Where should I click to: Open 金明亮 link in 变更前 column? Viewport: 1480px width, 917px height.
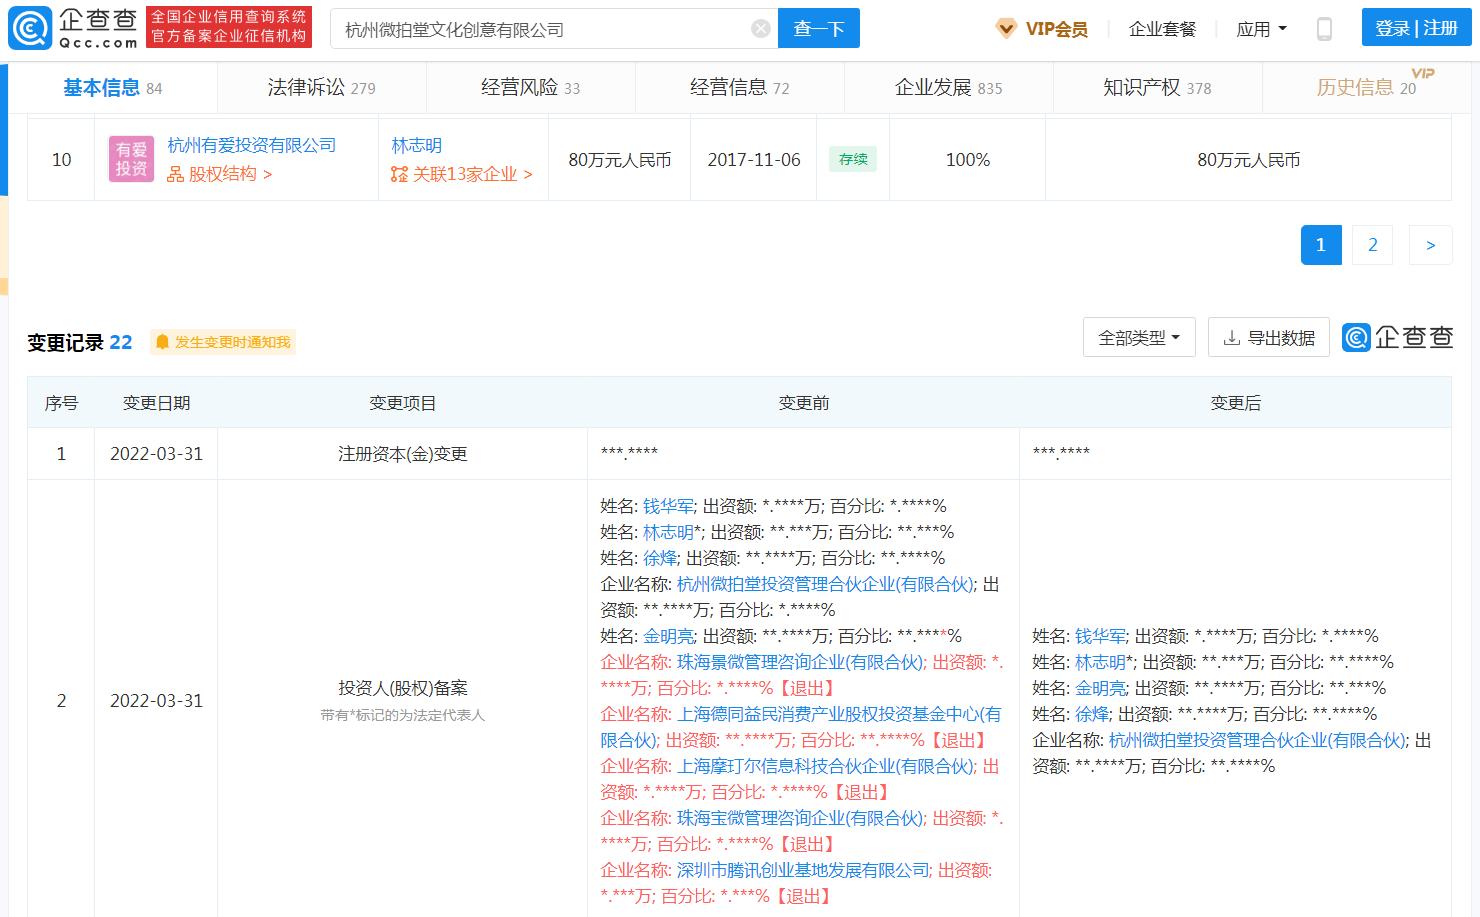[x=668, y=636]
